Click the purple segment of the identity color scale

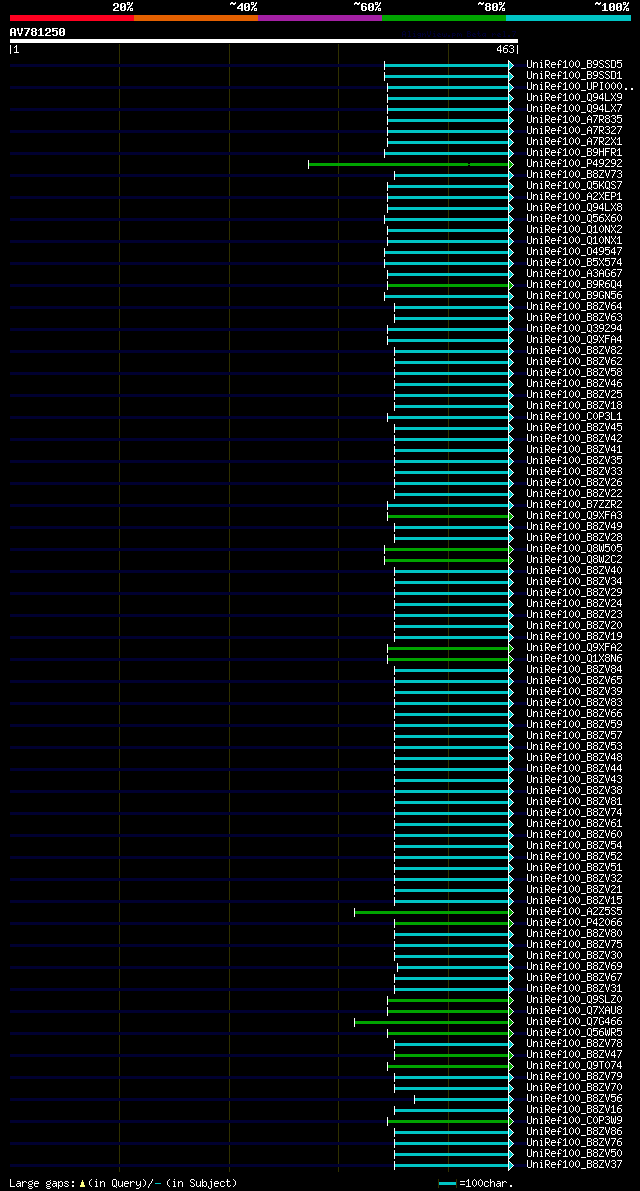click(x=320, y=17)
